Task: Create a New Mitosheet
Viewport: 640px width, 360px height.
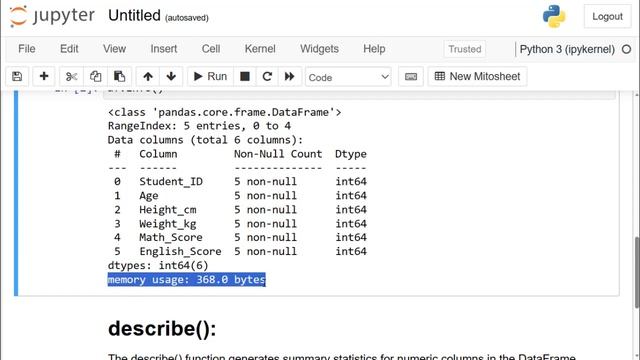Action: pos(477,76)
